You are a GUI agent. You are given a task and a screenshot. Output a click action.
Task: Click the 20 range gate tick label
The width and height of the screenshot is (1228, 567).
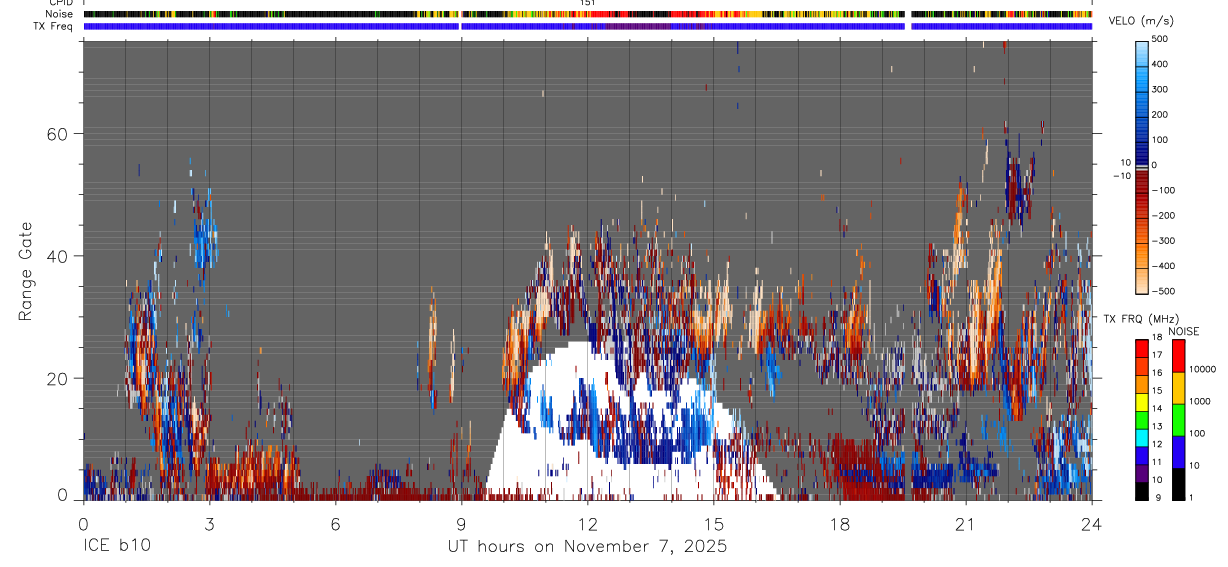click(58, 379)
